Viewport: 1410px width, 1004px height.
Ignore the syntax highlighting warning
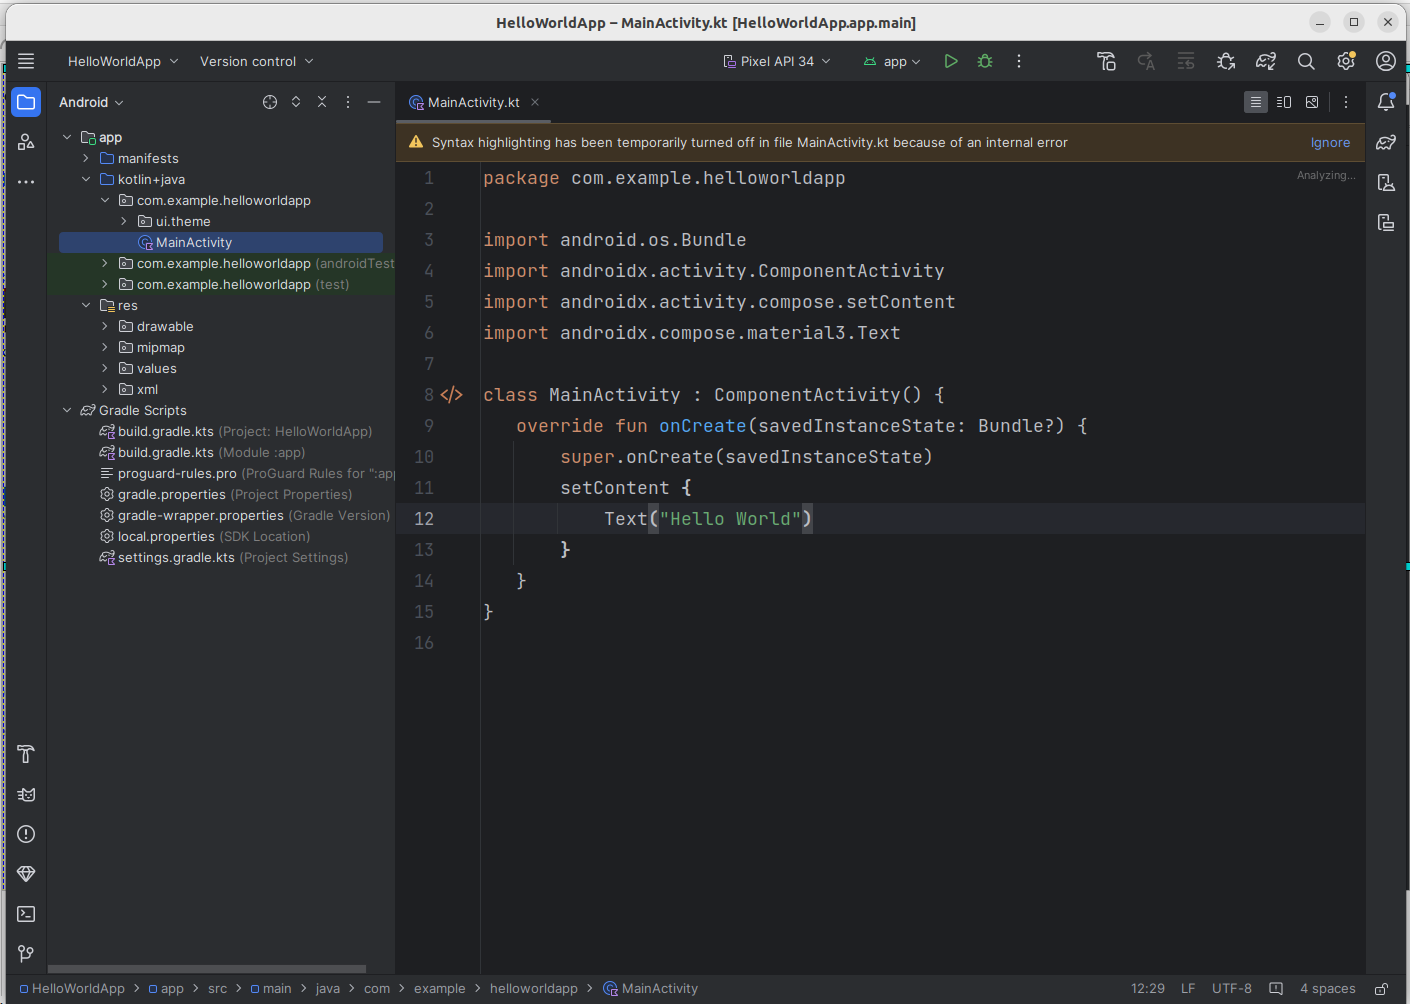(x=1330, y=142)
